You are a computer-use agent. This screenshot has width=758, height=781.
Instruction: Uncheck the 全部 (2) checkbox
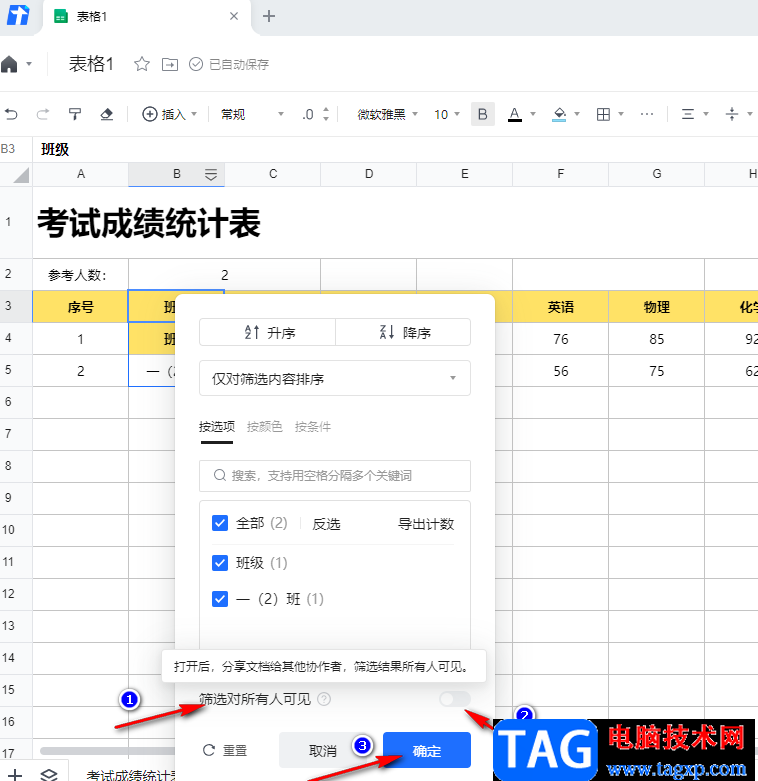tap(220, 523)
